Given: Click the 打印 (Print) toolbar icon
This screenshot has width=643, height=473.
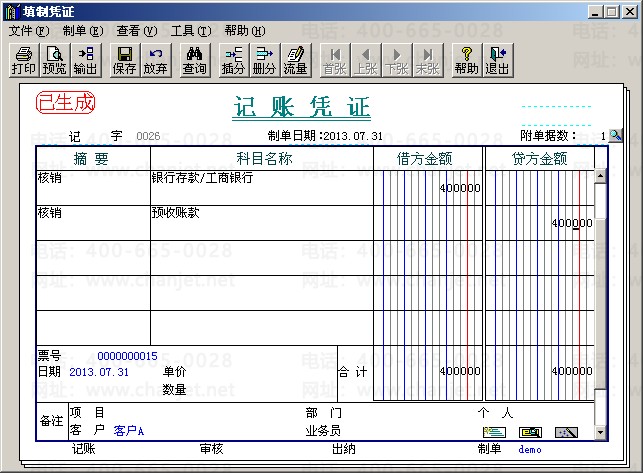Looking at the screenshot, I should pyautogui.click(x=22, y=60).
